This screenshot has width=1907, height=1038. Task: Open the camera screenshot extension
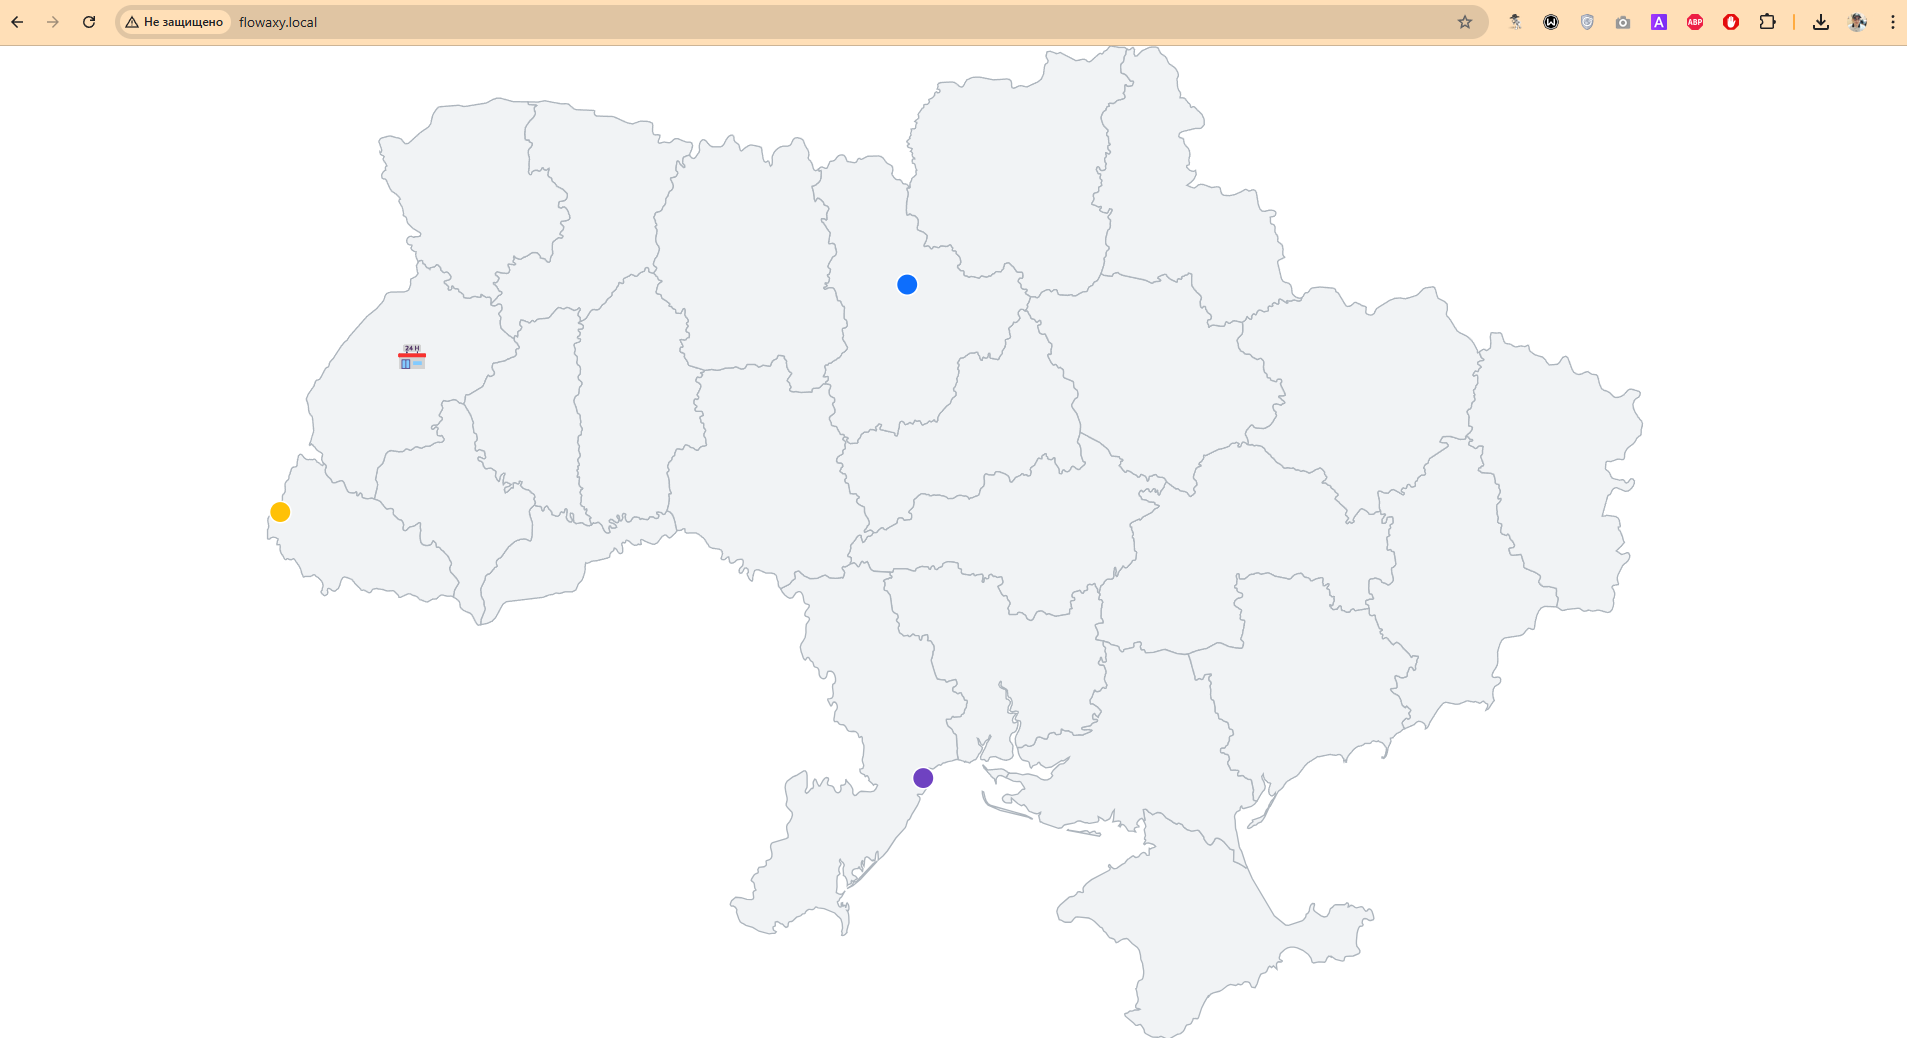(1623, 22)
